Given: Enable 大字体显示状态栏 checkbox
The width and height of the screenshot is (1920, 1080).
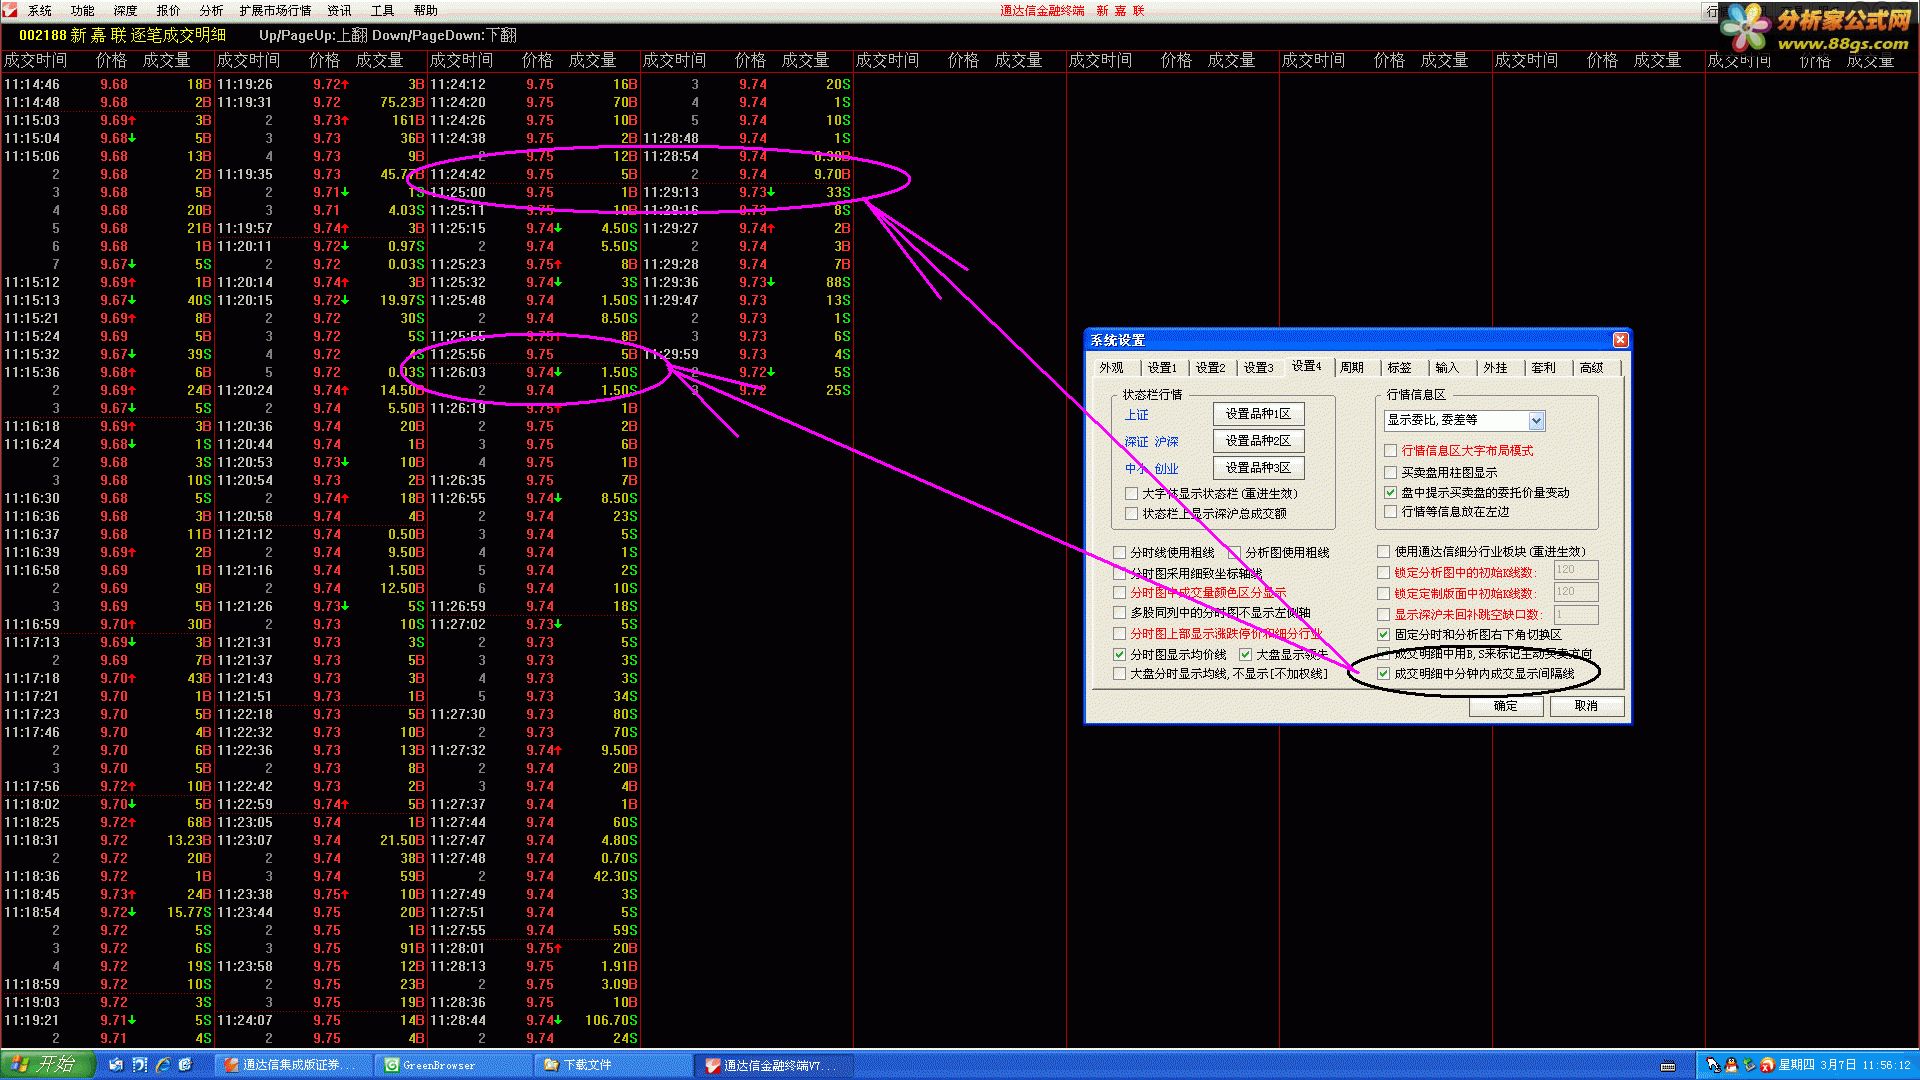Looking at the screenshot, I should [1131, 494].
